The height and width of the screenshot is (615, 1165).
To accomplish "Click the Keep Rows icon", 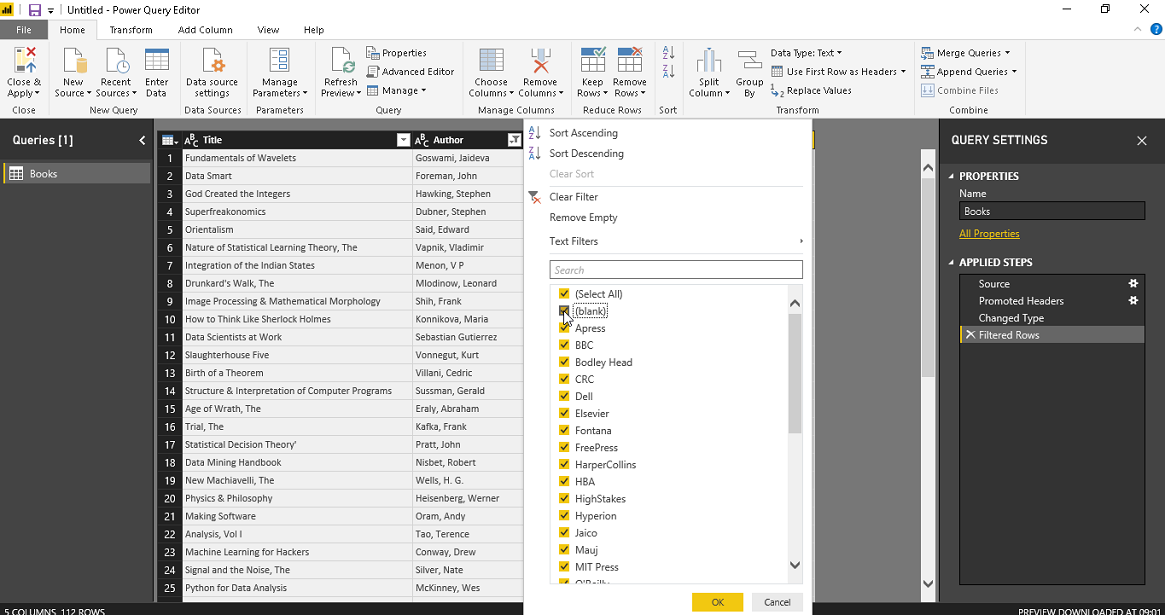I will pos(593,60).
